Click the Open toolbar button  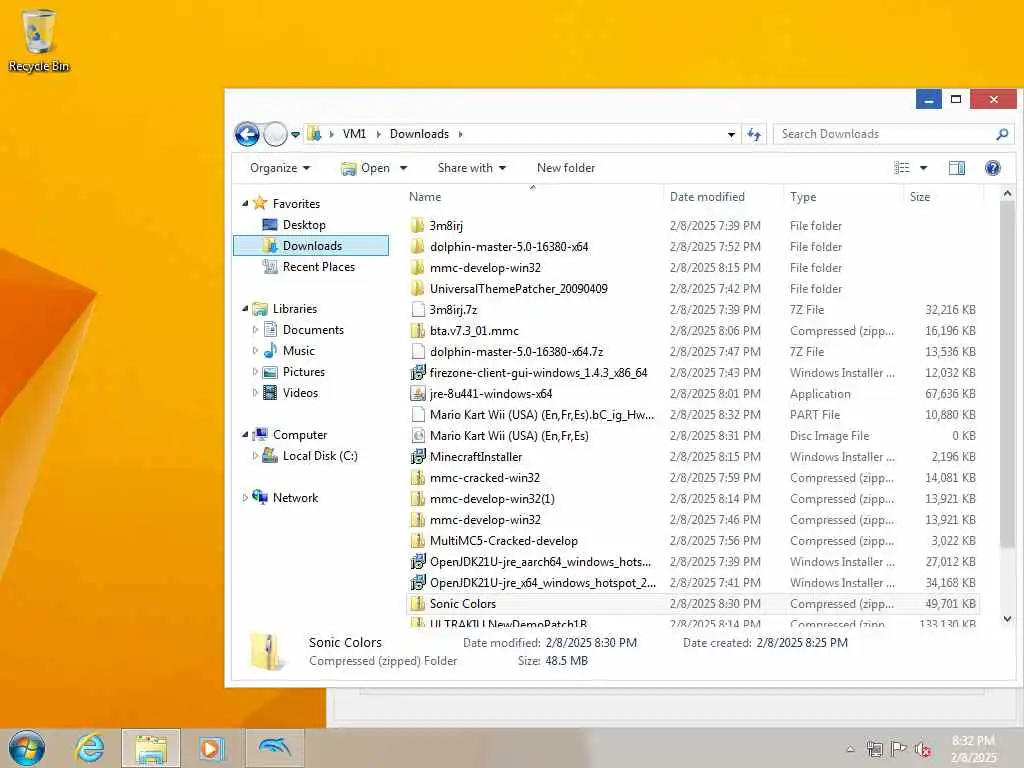(x=365, y=168)
